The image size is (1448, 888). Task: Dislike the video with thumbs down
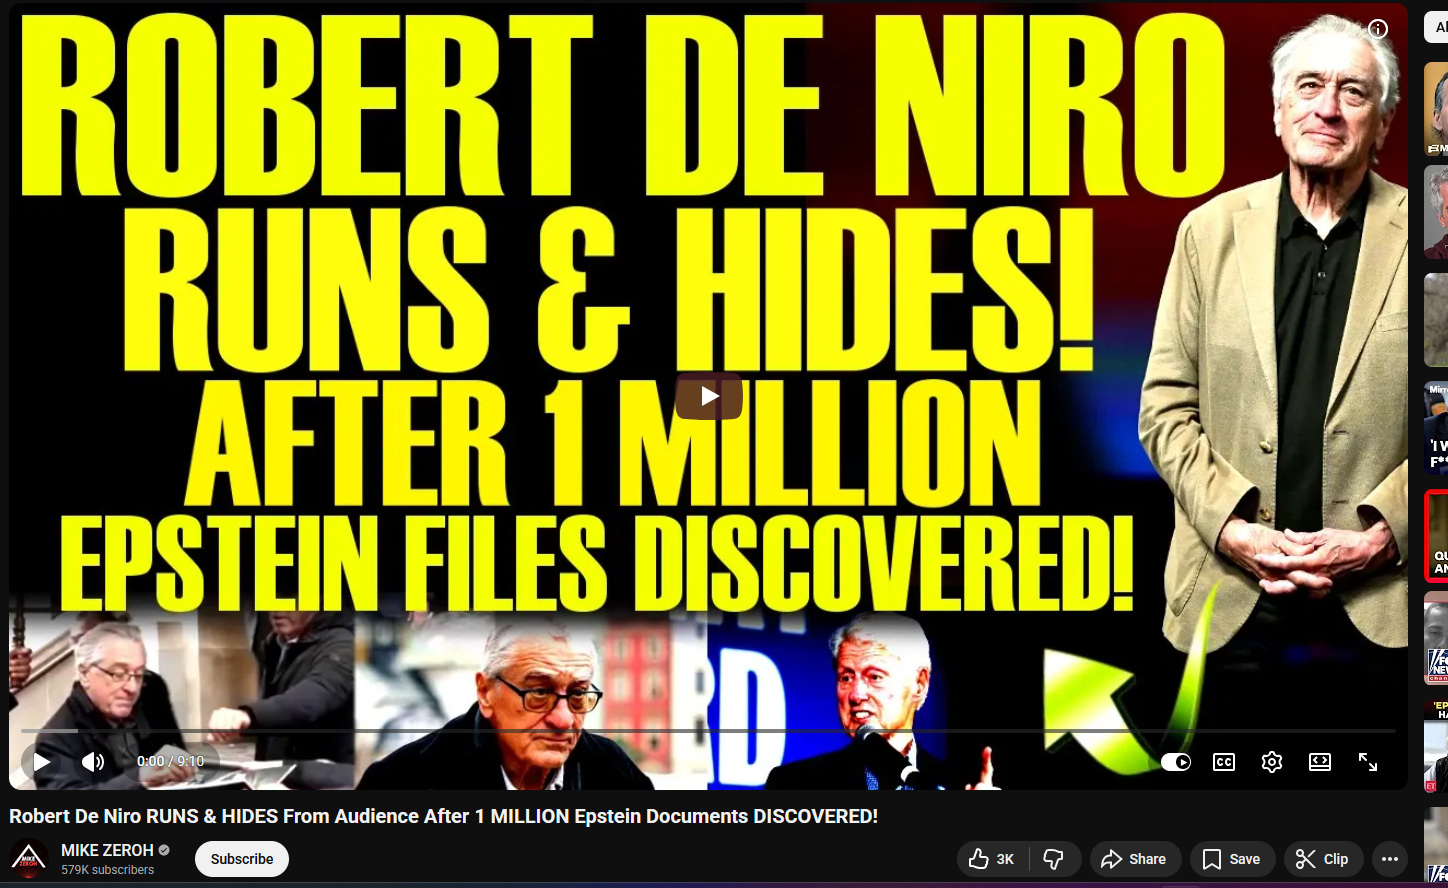(1054, 859)
